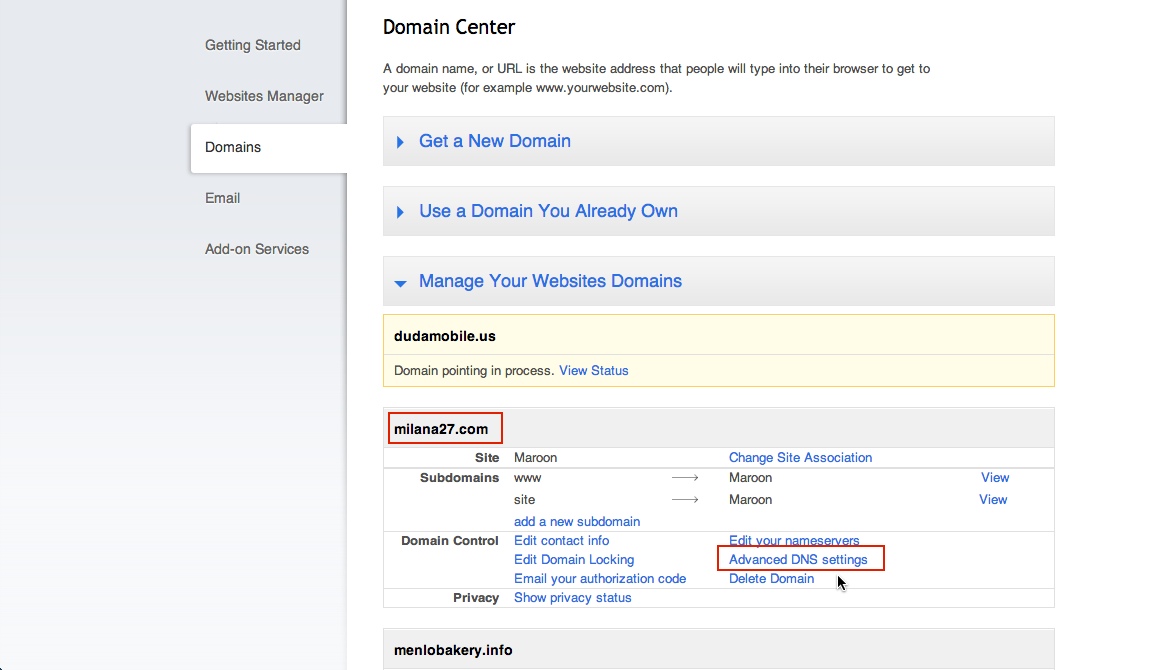Open Add-on Services in sidebar
The height and width of the screenshot is (670, 1160).
point(257,249)
